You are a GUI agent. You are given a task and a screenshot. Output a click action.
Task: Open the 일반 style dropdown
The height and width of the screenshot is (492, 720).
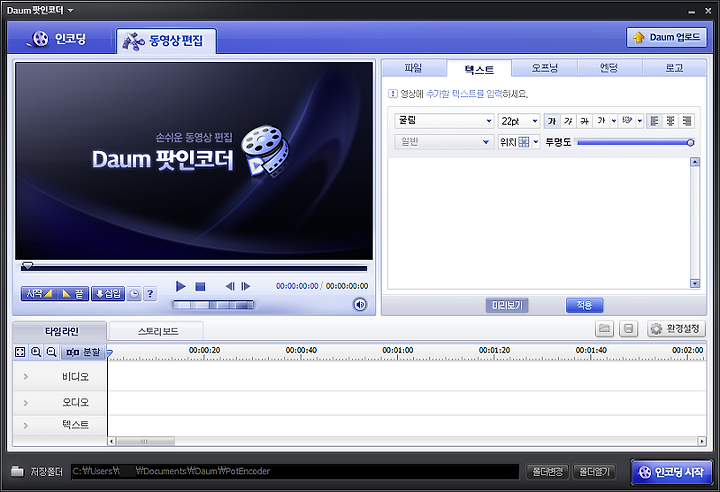(444, 142)
